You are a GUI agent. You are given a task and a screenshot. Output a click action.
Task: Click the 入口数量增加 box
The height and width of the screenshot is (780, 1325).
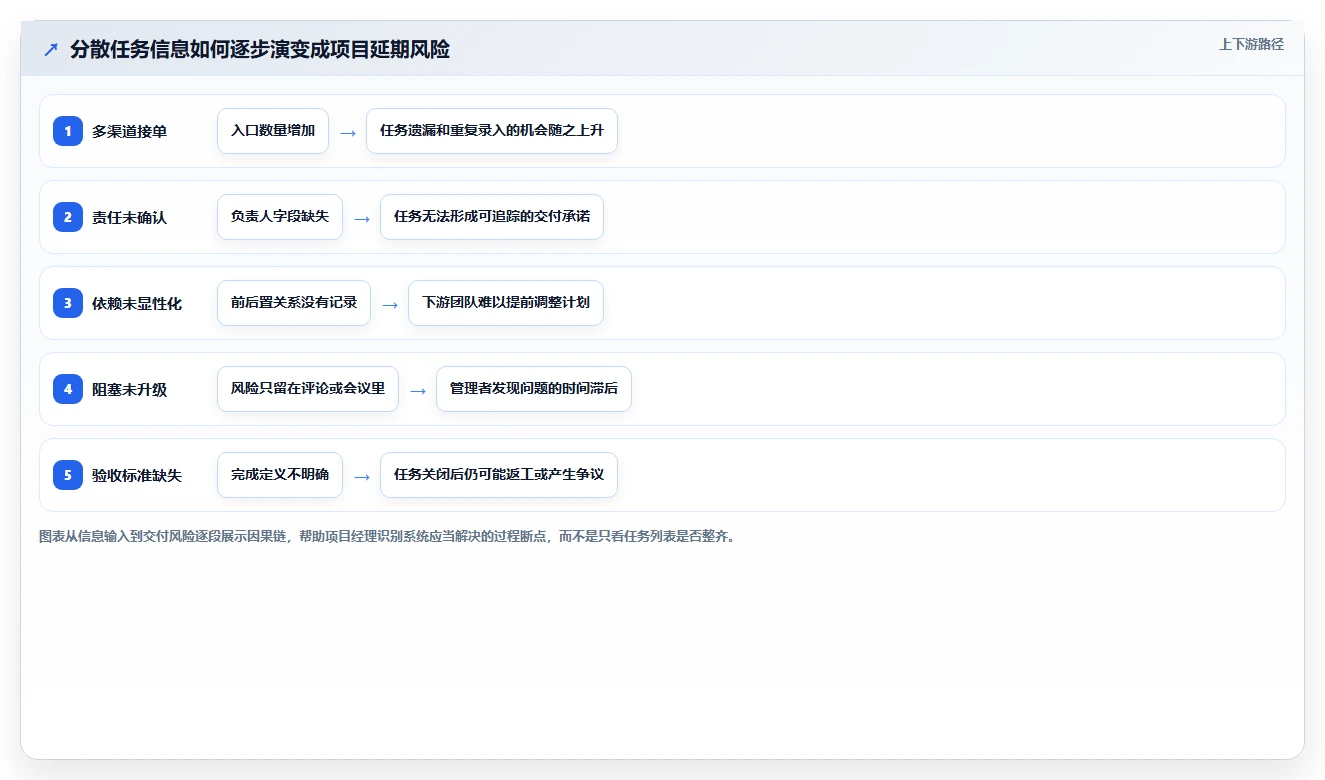[273, 131]
